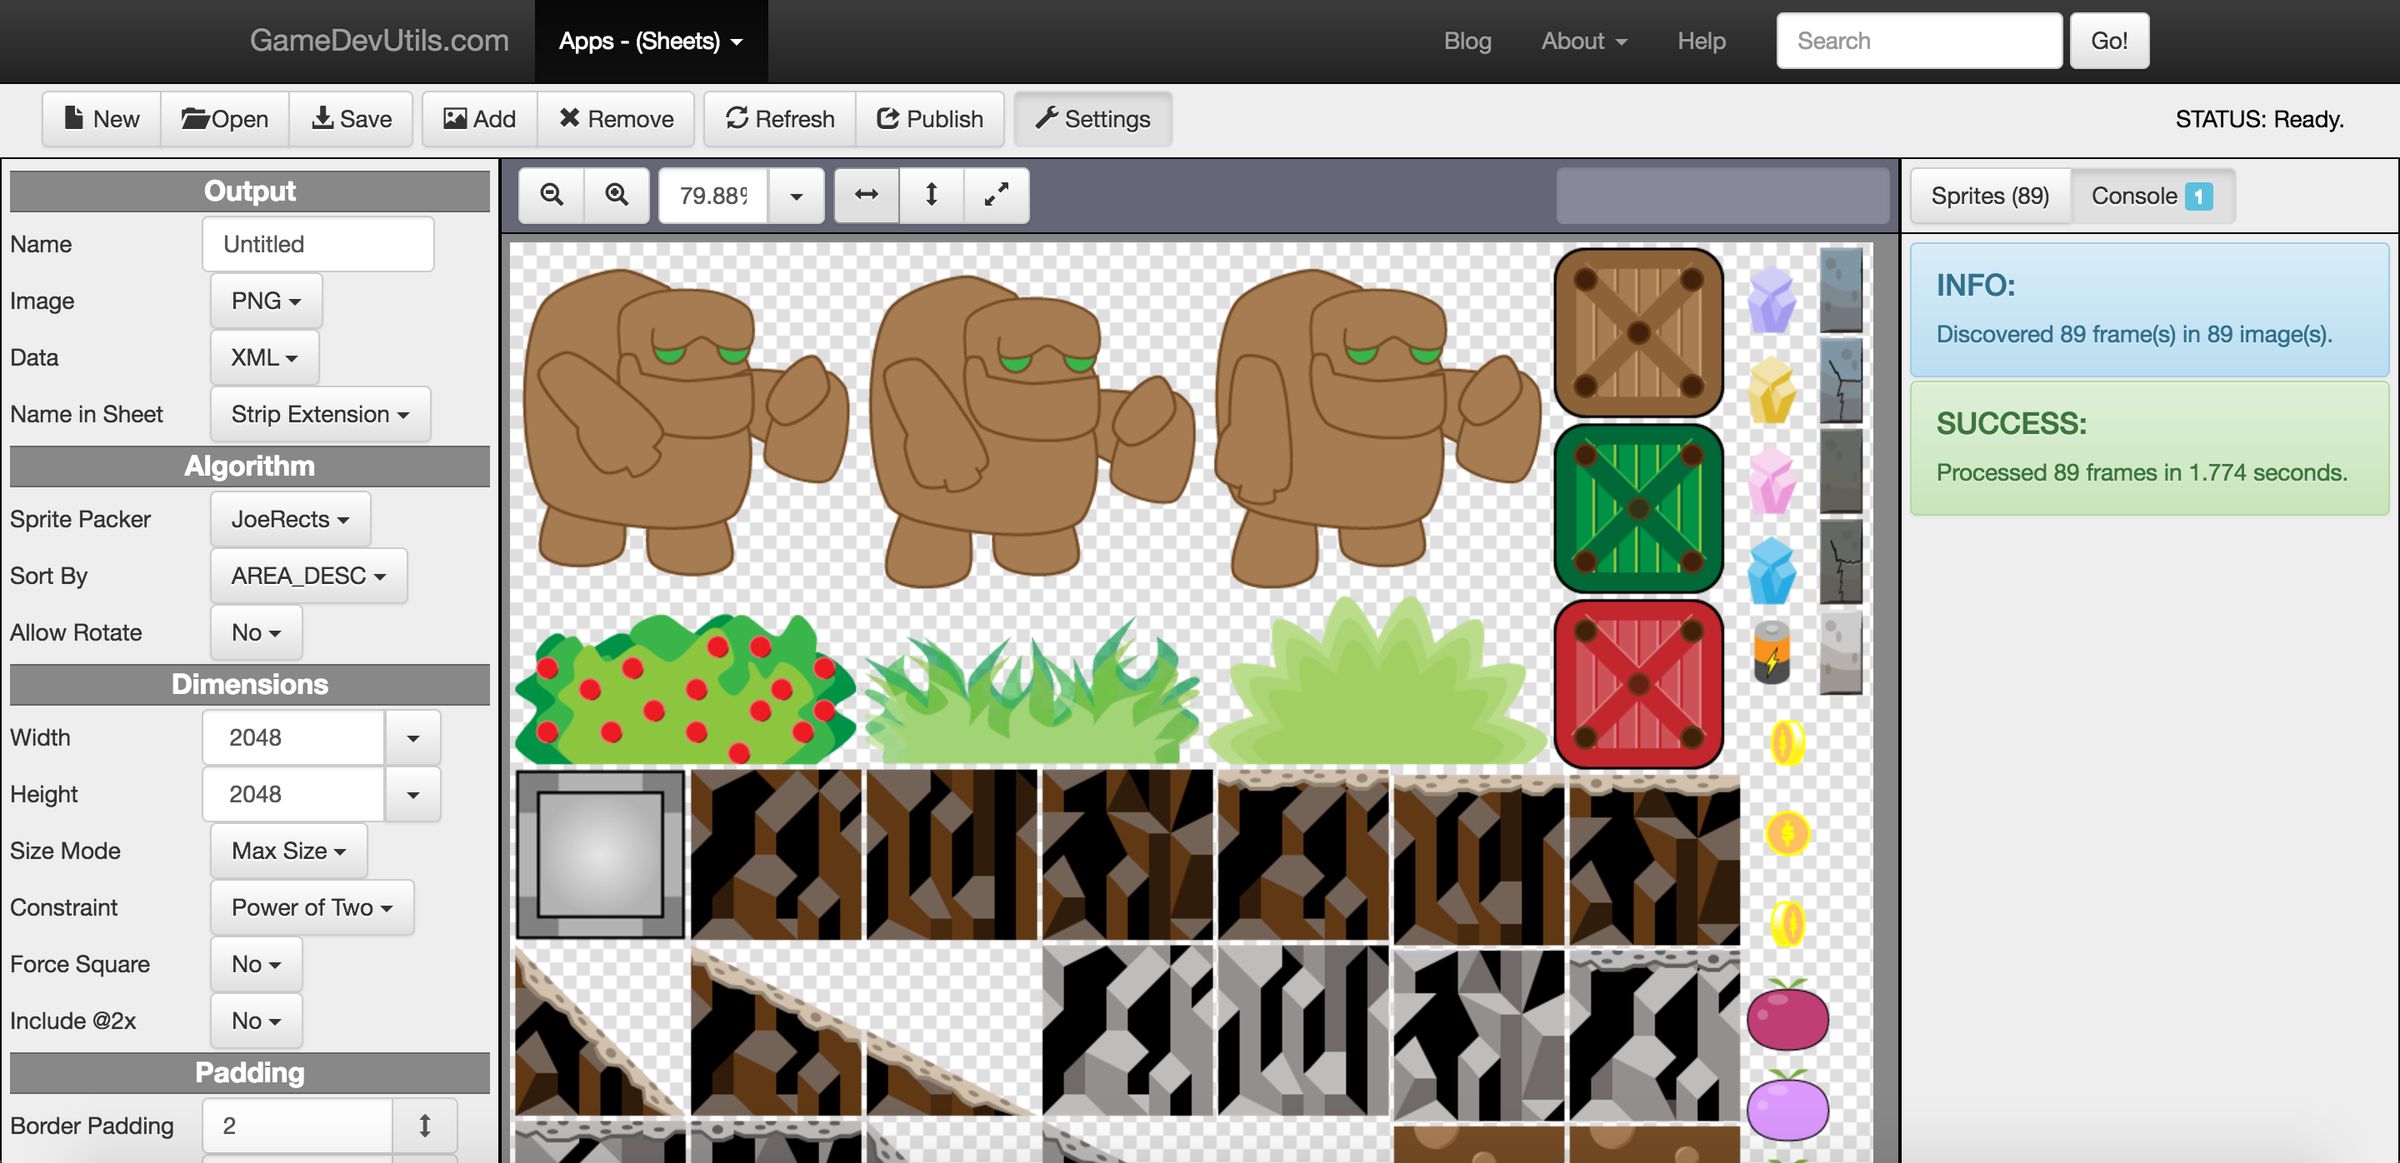Click the Refresh toolbar button

coord(780,119)
